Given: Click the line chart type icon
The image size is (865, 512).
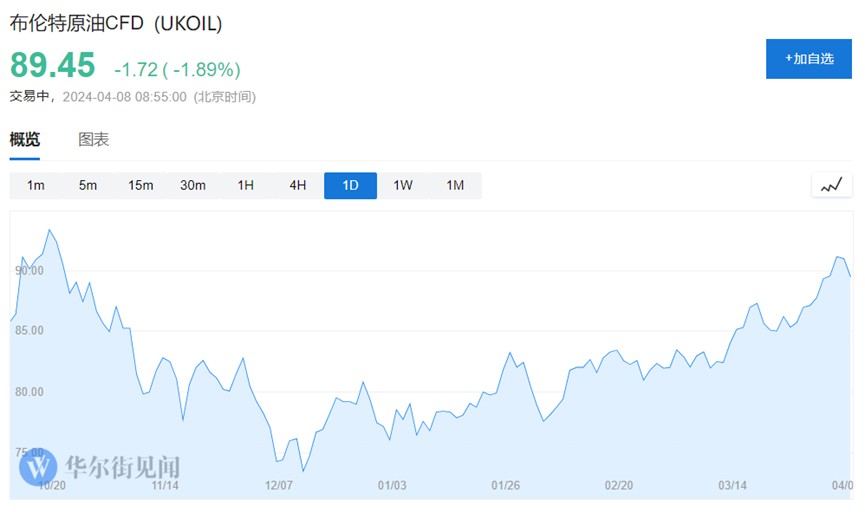Looking at the screenshot, I should tap(831, 185).
